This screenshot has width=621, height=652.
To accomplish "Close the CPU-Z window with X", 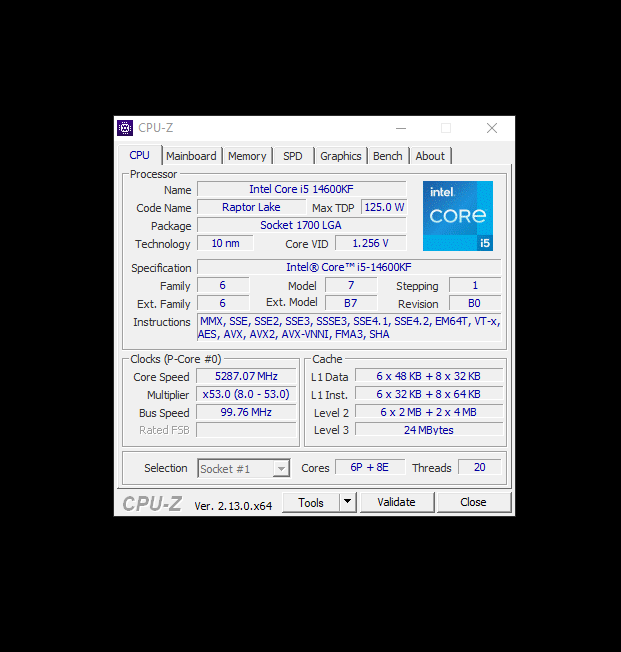I will coord(492,128).
